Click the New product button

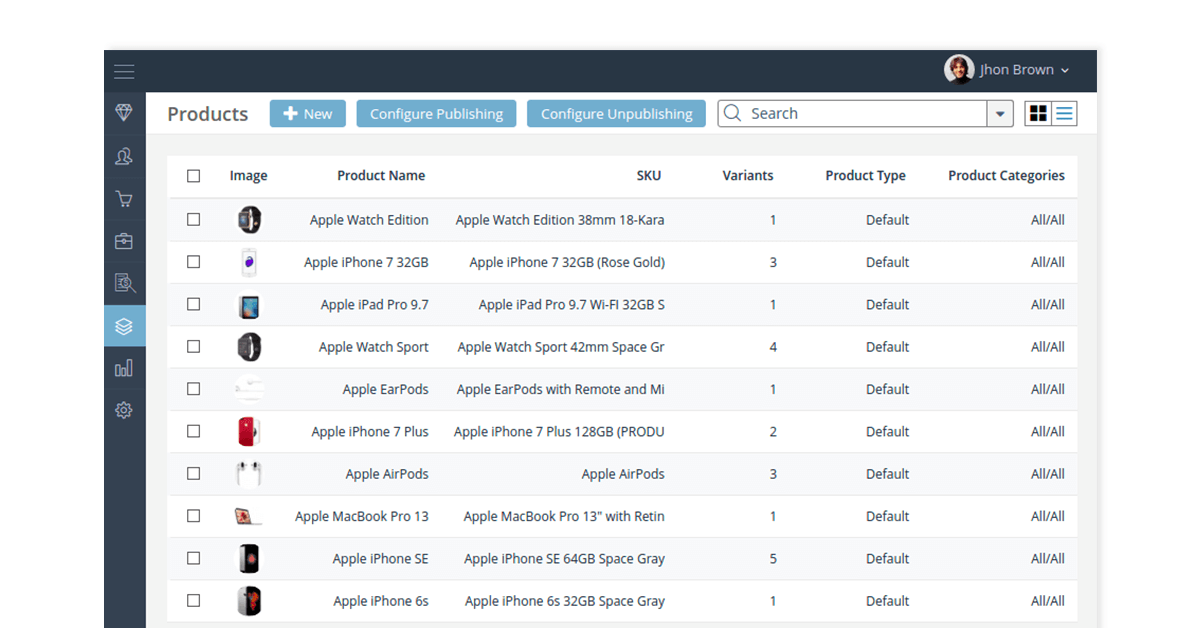click(308, 114)
